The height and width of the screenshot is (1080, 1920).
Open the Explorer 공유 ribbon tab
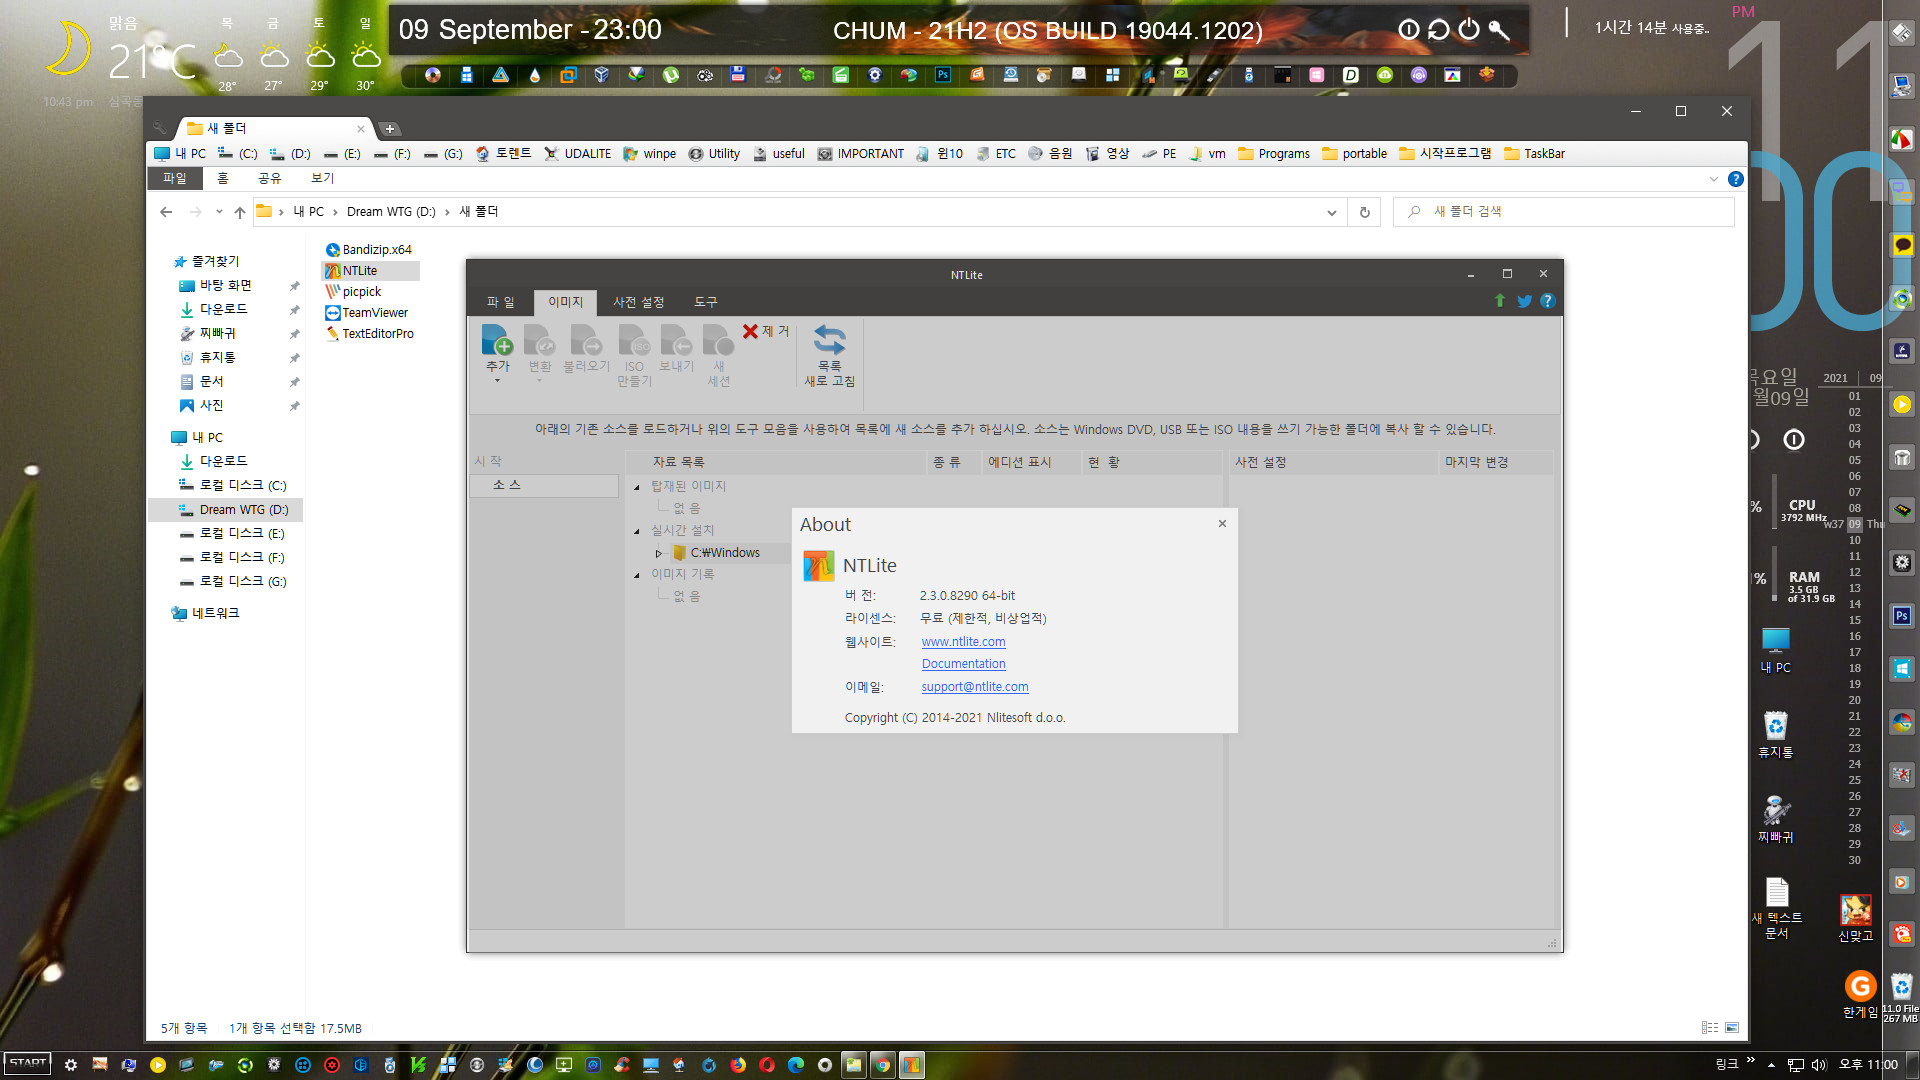(269, 178)
